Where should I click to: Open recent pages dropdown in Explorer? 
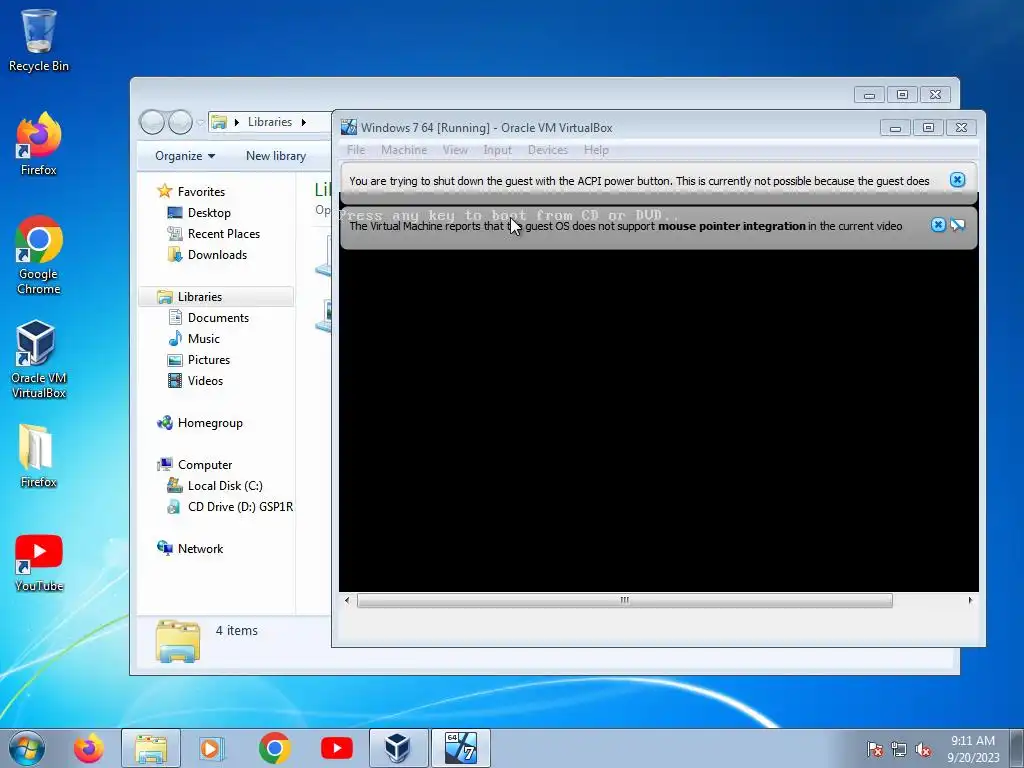click(x=200, y=122)
